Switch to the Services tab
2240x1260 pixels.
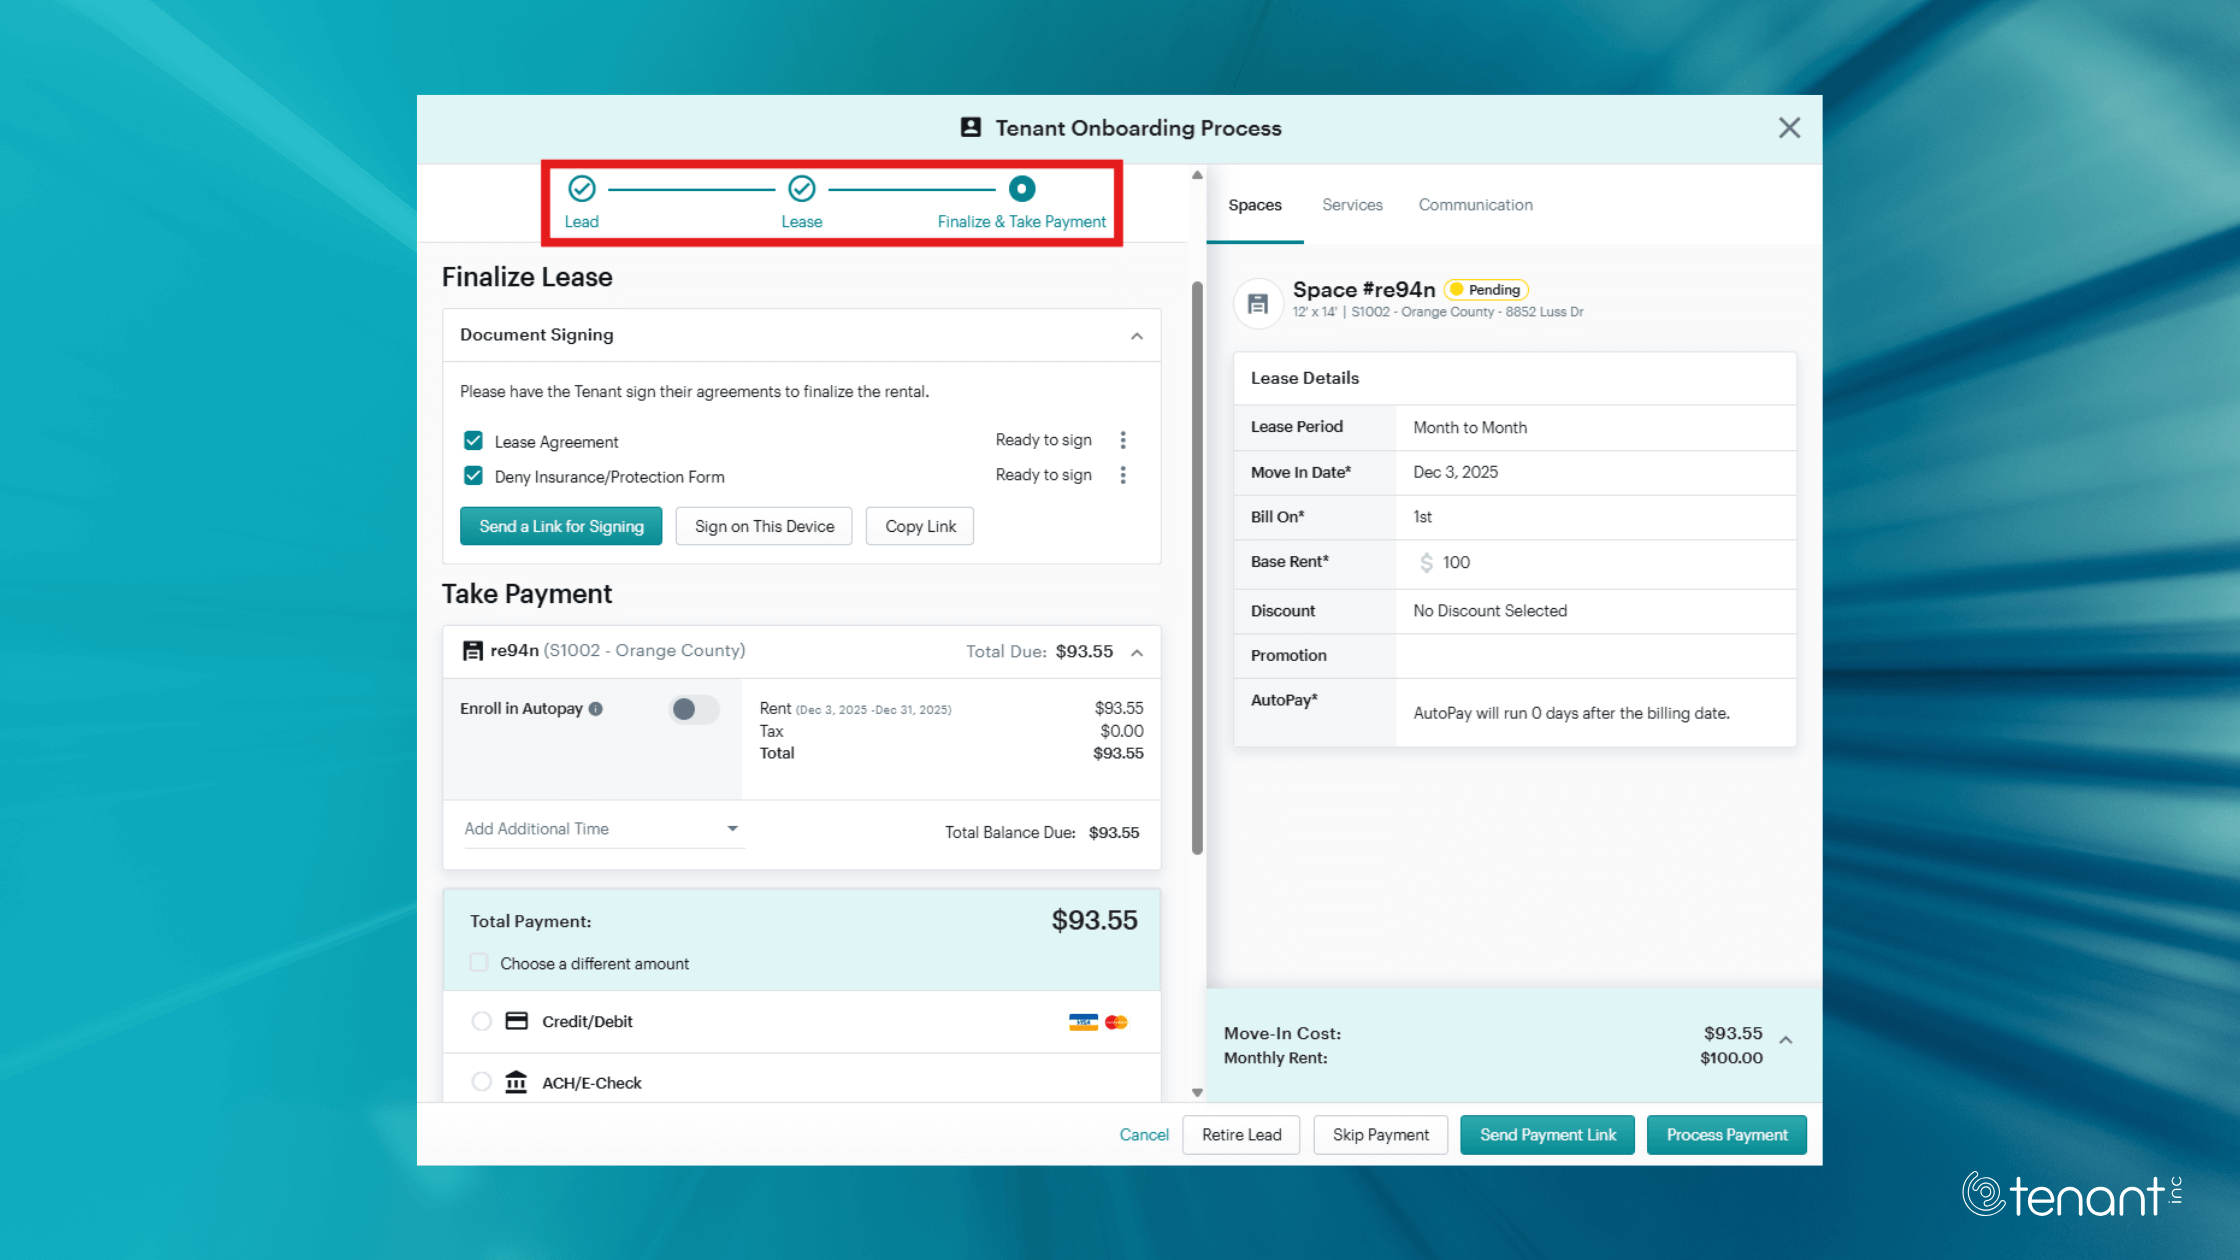(1352, 204)
